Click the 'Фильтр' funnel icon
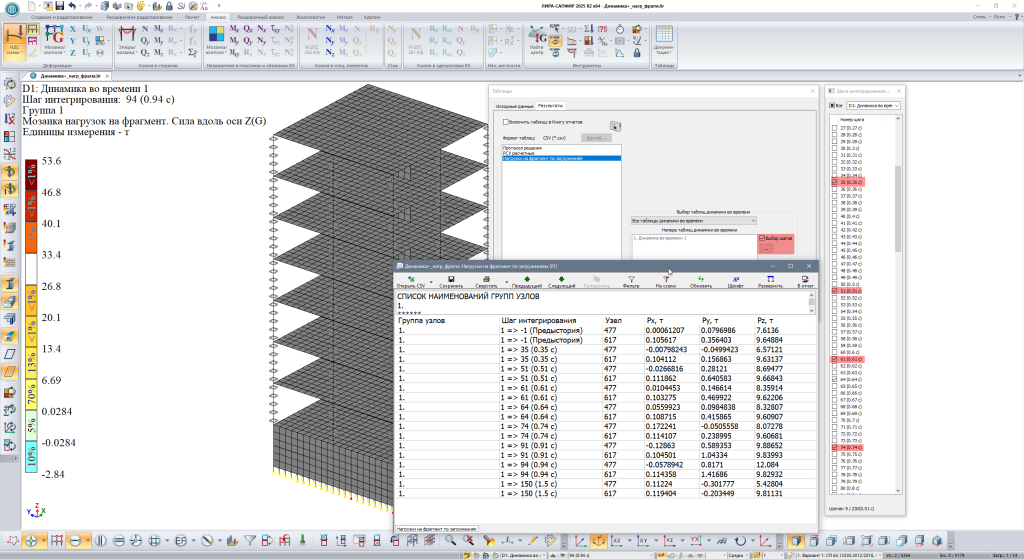 pyautogui.click(x=630, y=279)
